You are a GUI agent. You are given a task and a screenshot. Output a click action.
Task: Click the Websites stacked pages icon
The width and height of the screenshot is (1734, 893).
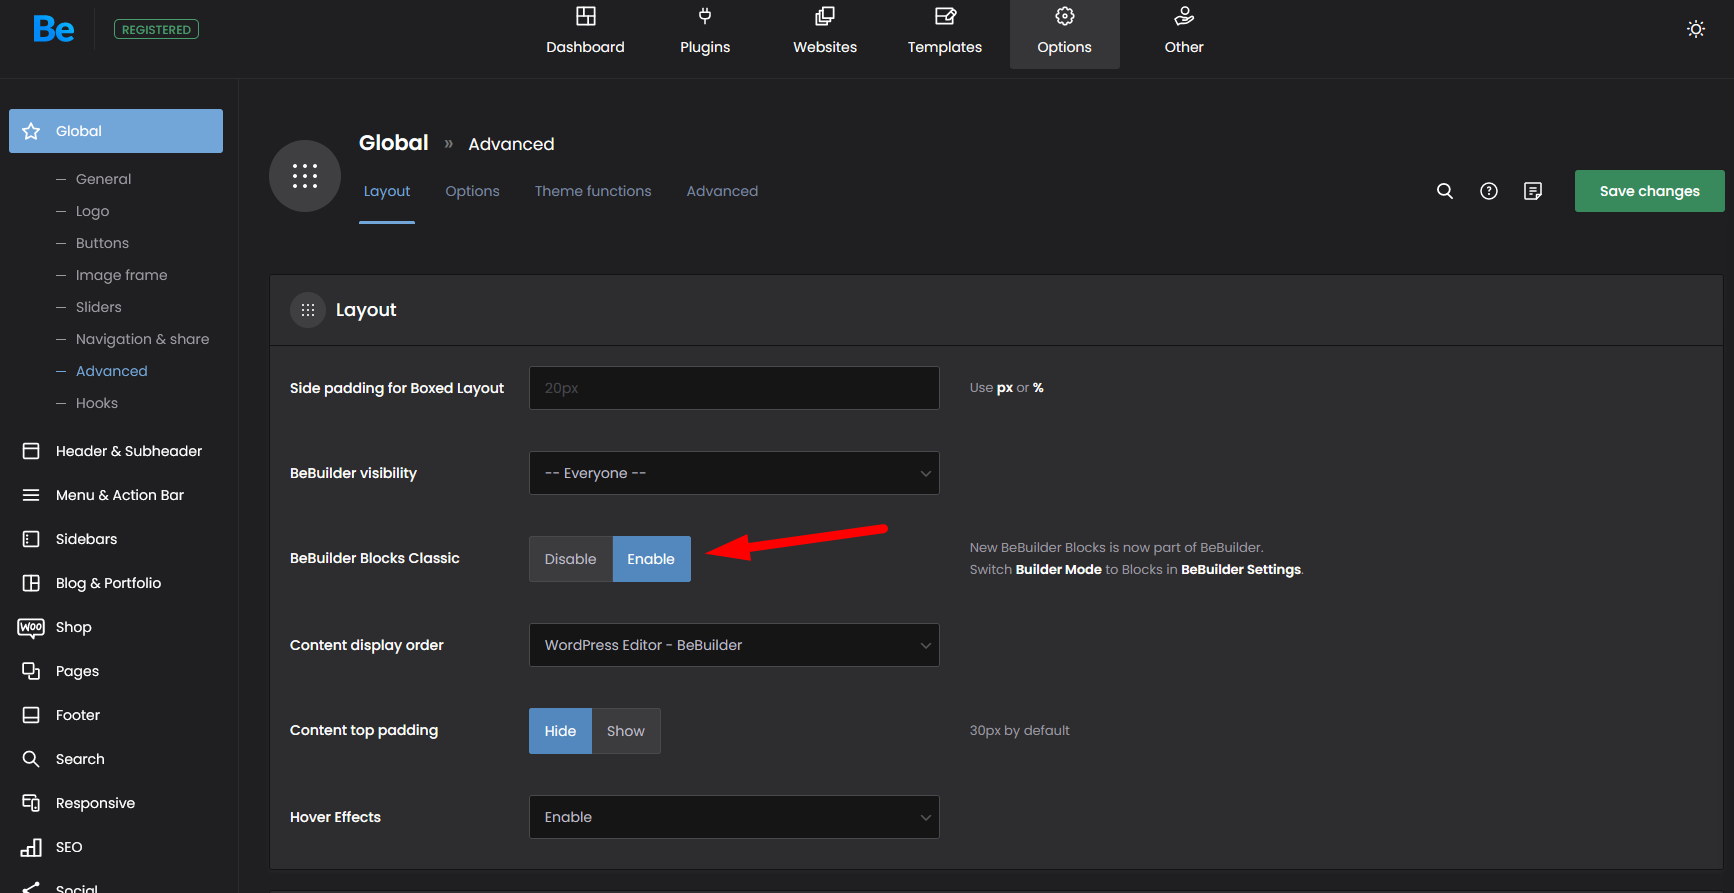(x=825, y=16)
